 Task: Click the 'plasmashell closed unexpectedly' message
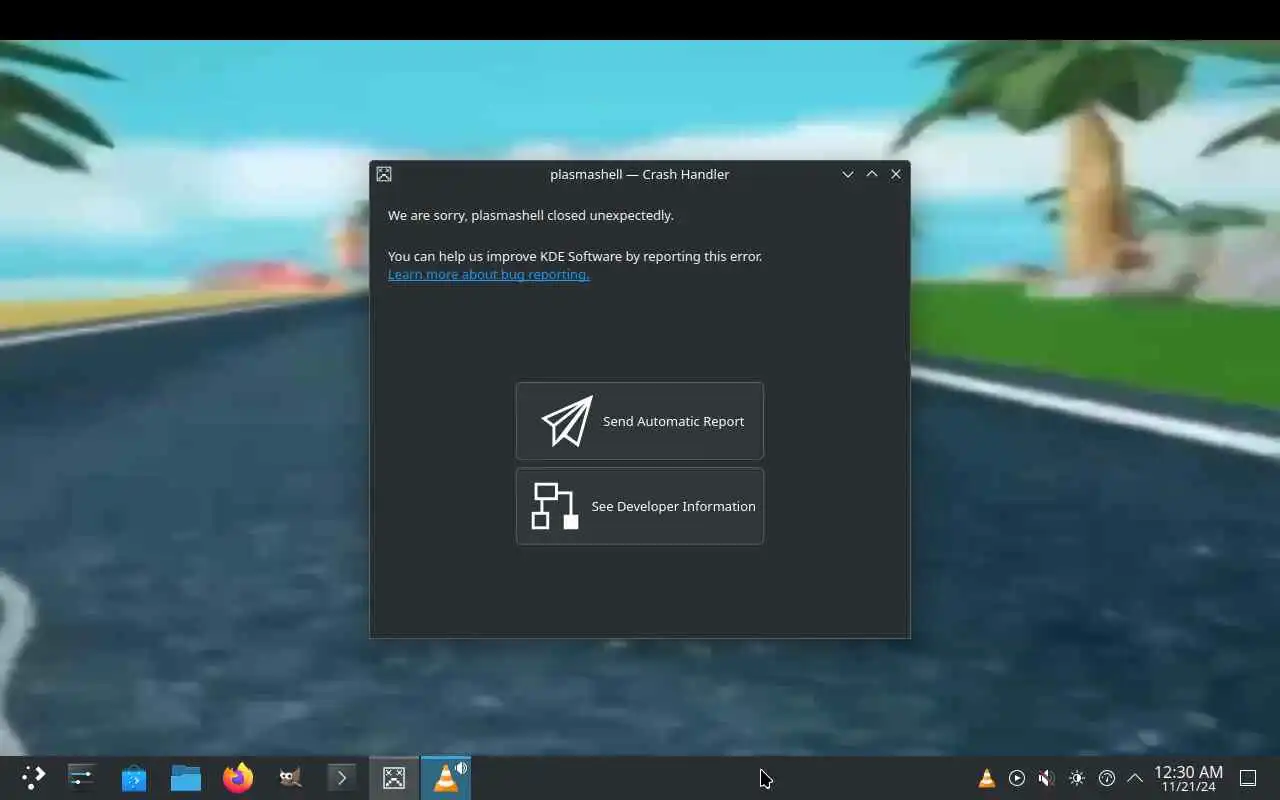(x=531, y=215)
